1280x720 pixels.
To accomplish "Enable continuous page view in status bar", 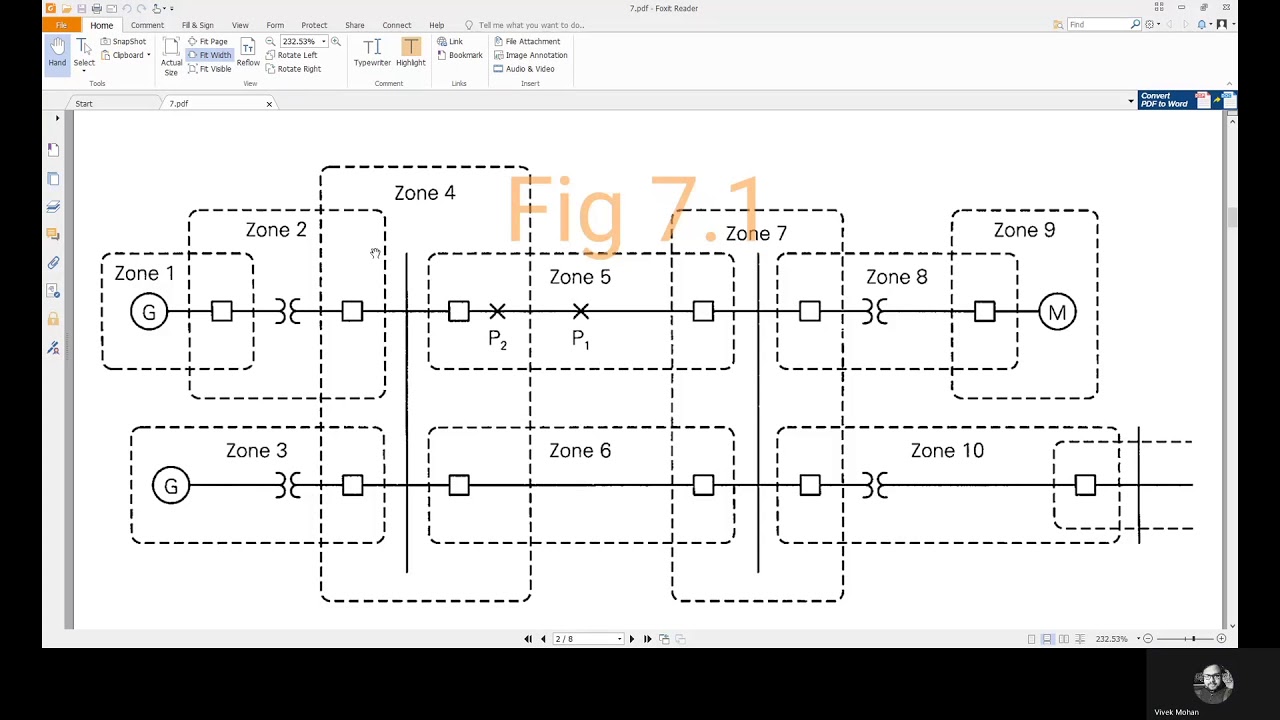I will [1047, 639].
